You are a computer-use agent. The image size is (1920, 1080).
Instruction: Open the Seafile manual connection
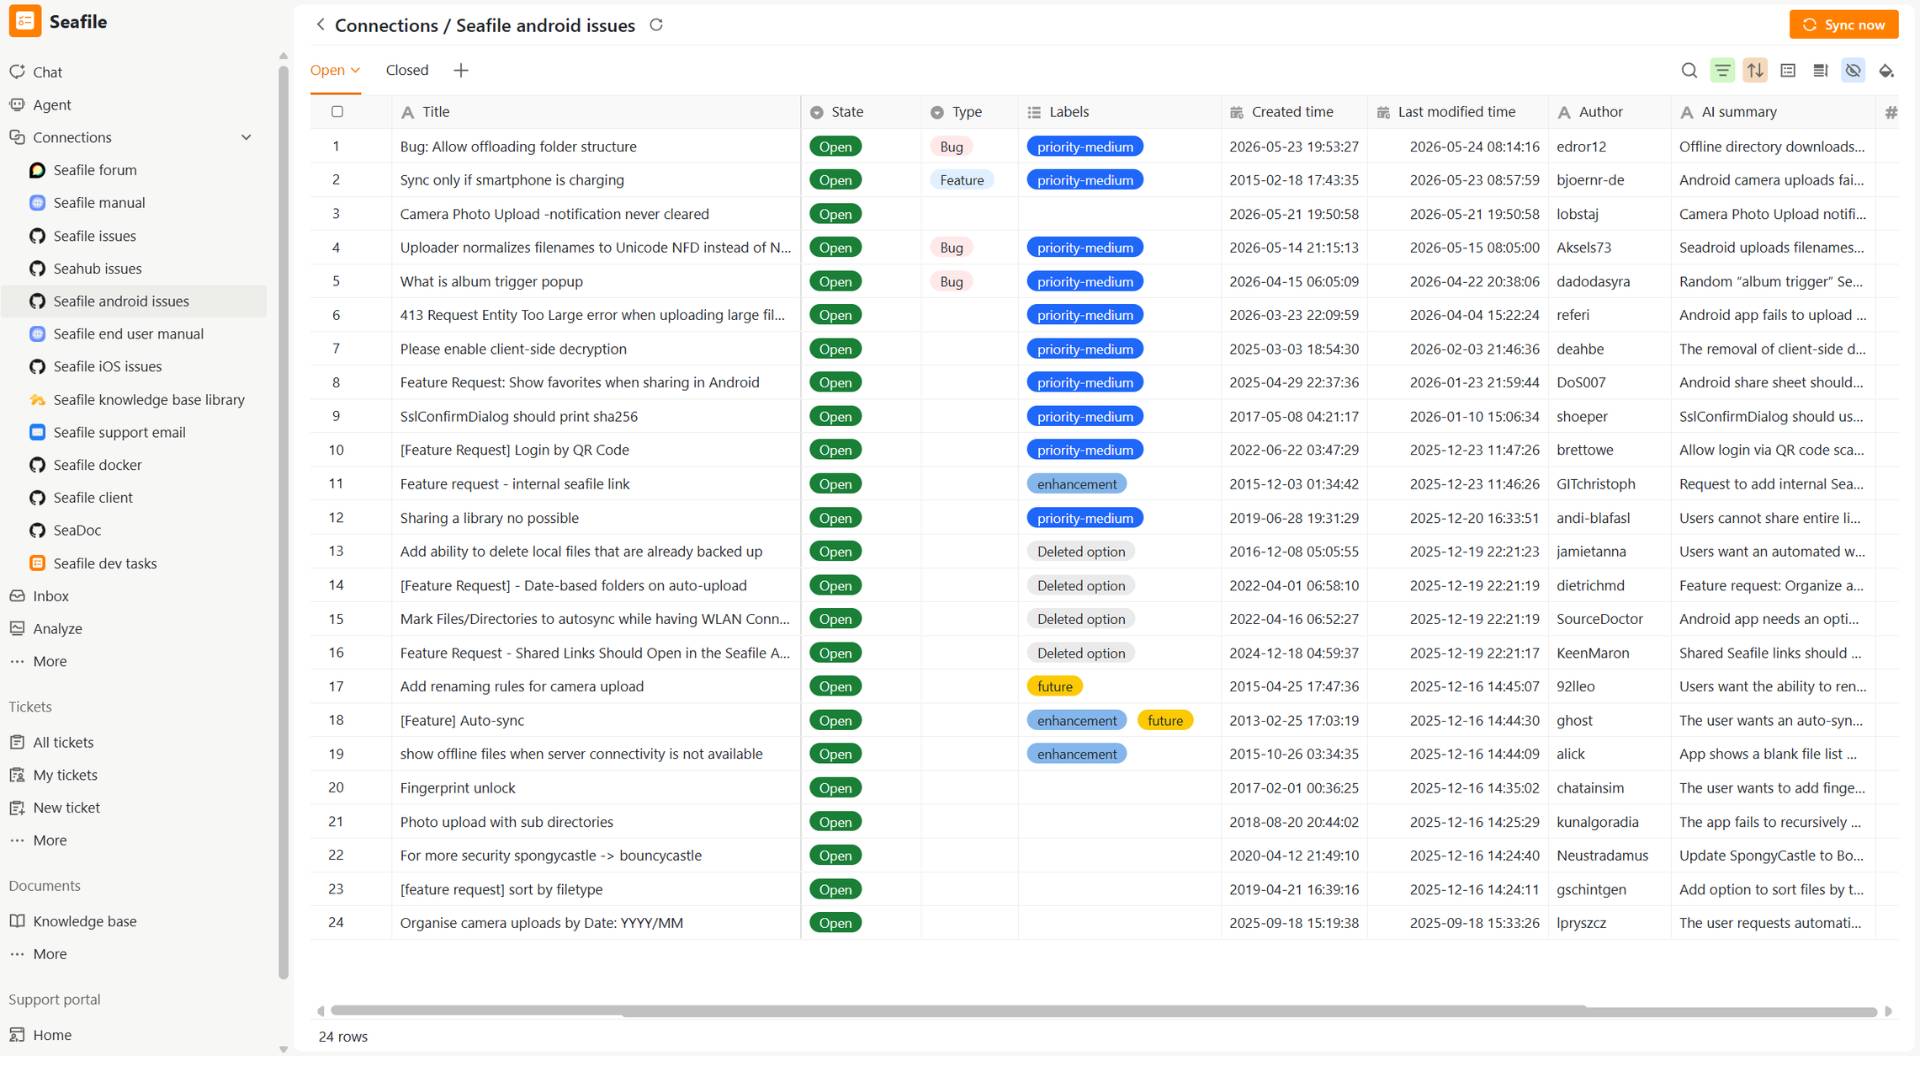[99, 203]
